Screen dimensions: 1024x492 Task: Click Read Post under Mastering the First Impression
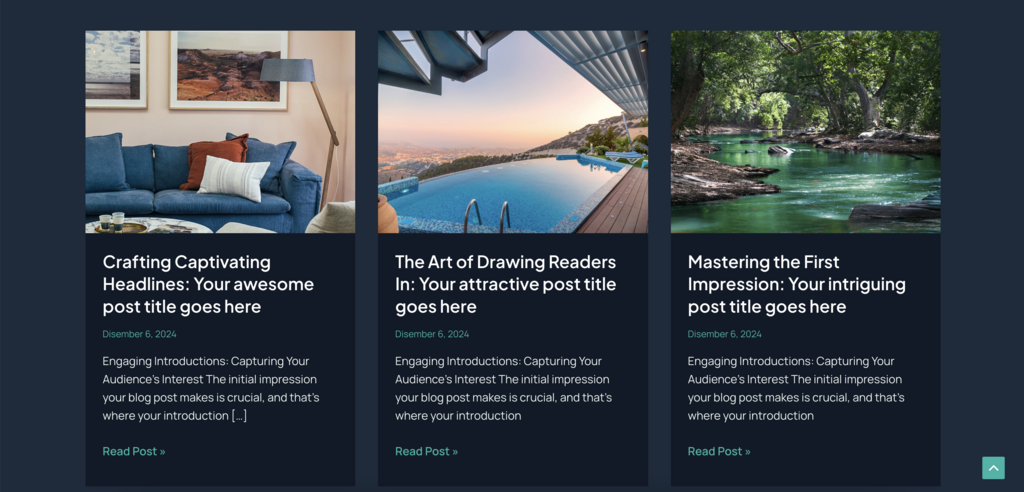pos(719,451)
